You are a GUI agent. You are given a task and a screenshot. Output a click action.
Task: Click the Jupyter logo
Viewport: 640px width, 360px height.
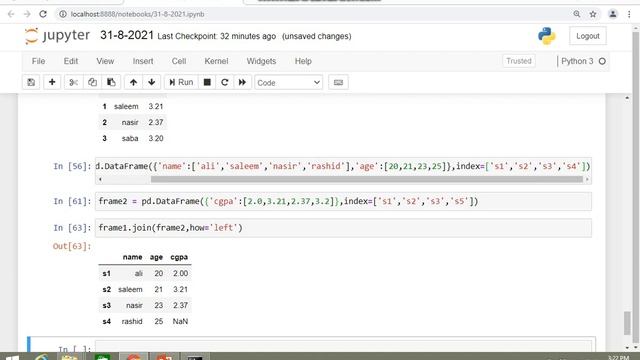tap(57, 36)
